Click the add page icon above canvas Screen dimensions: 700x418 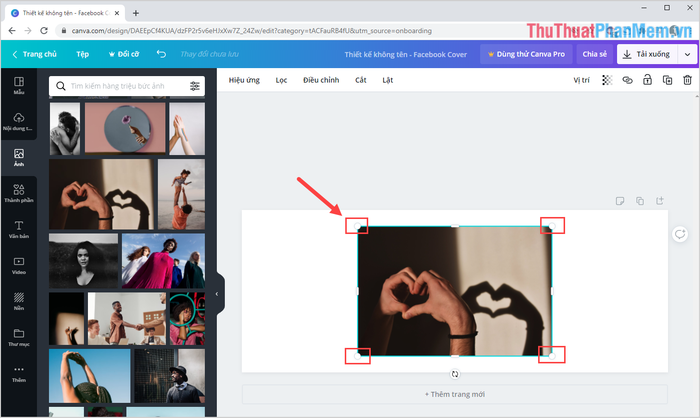coord(660,201)
